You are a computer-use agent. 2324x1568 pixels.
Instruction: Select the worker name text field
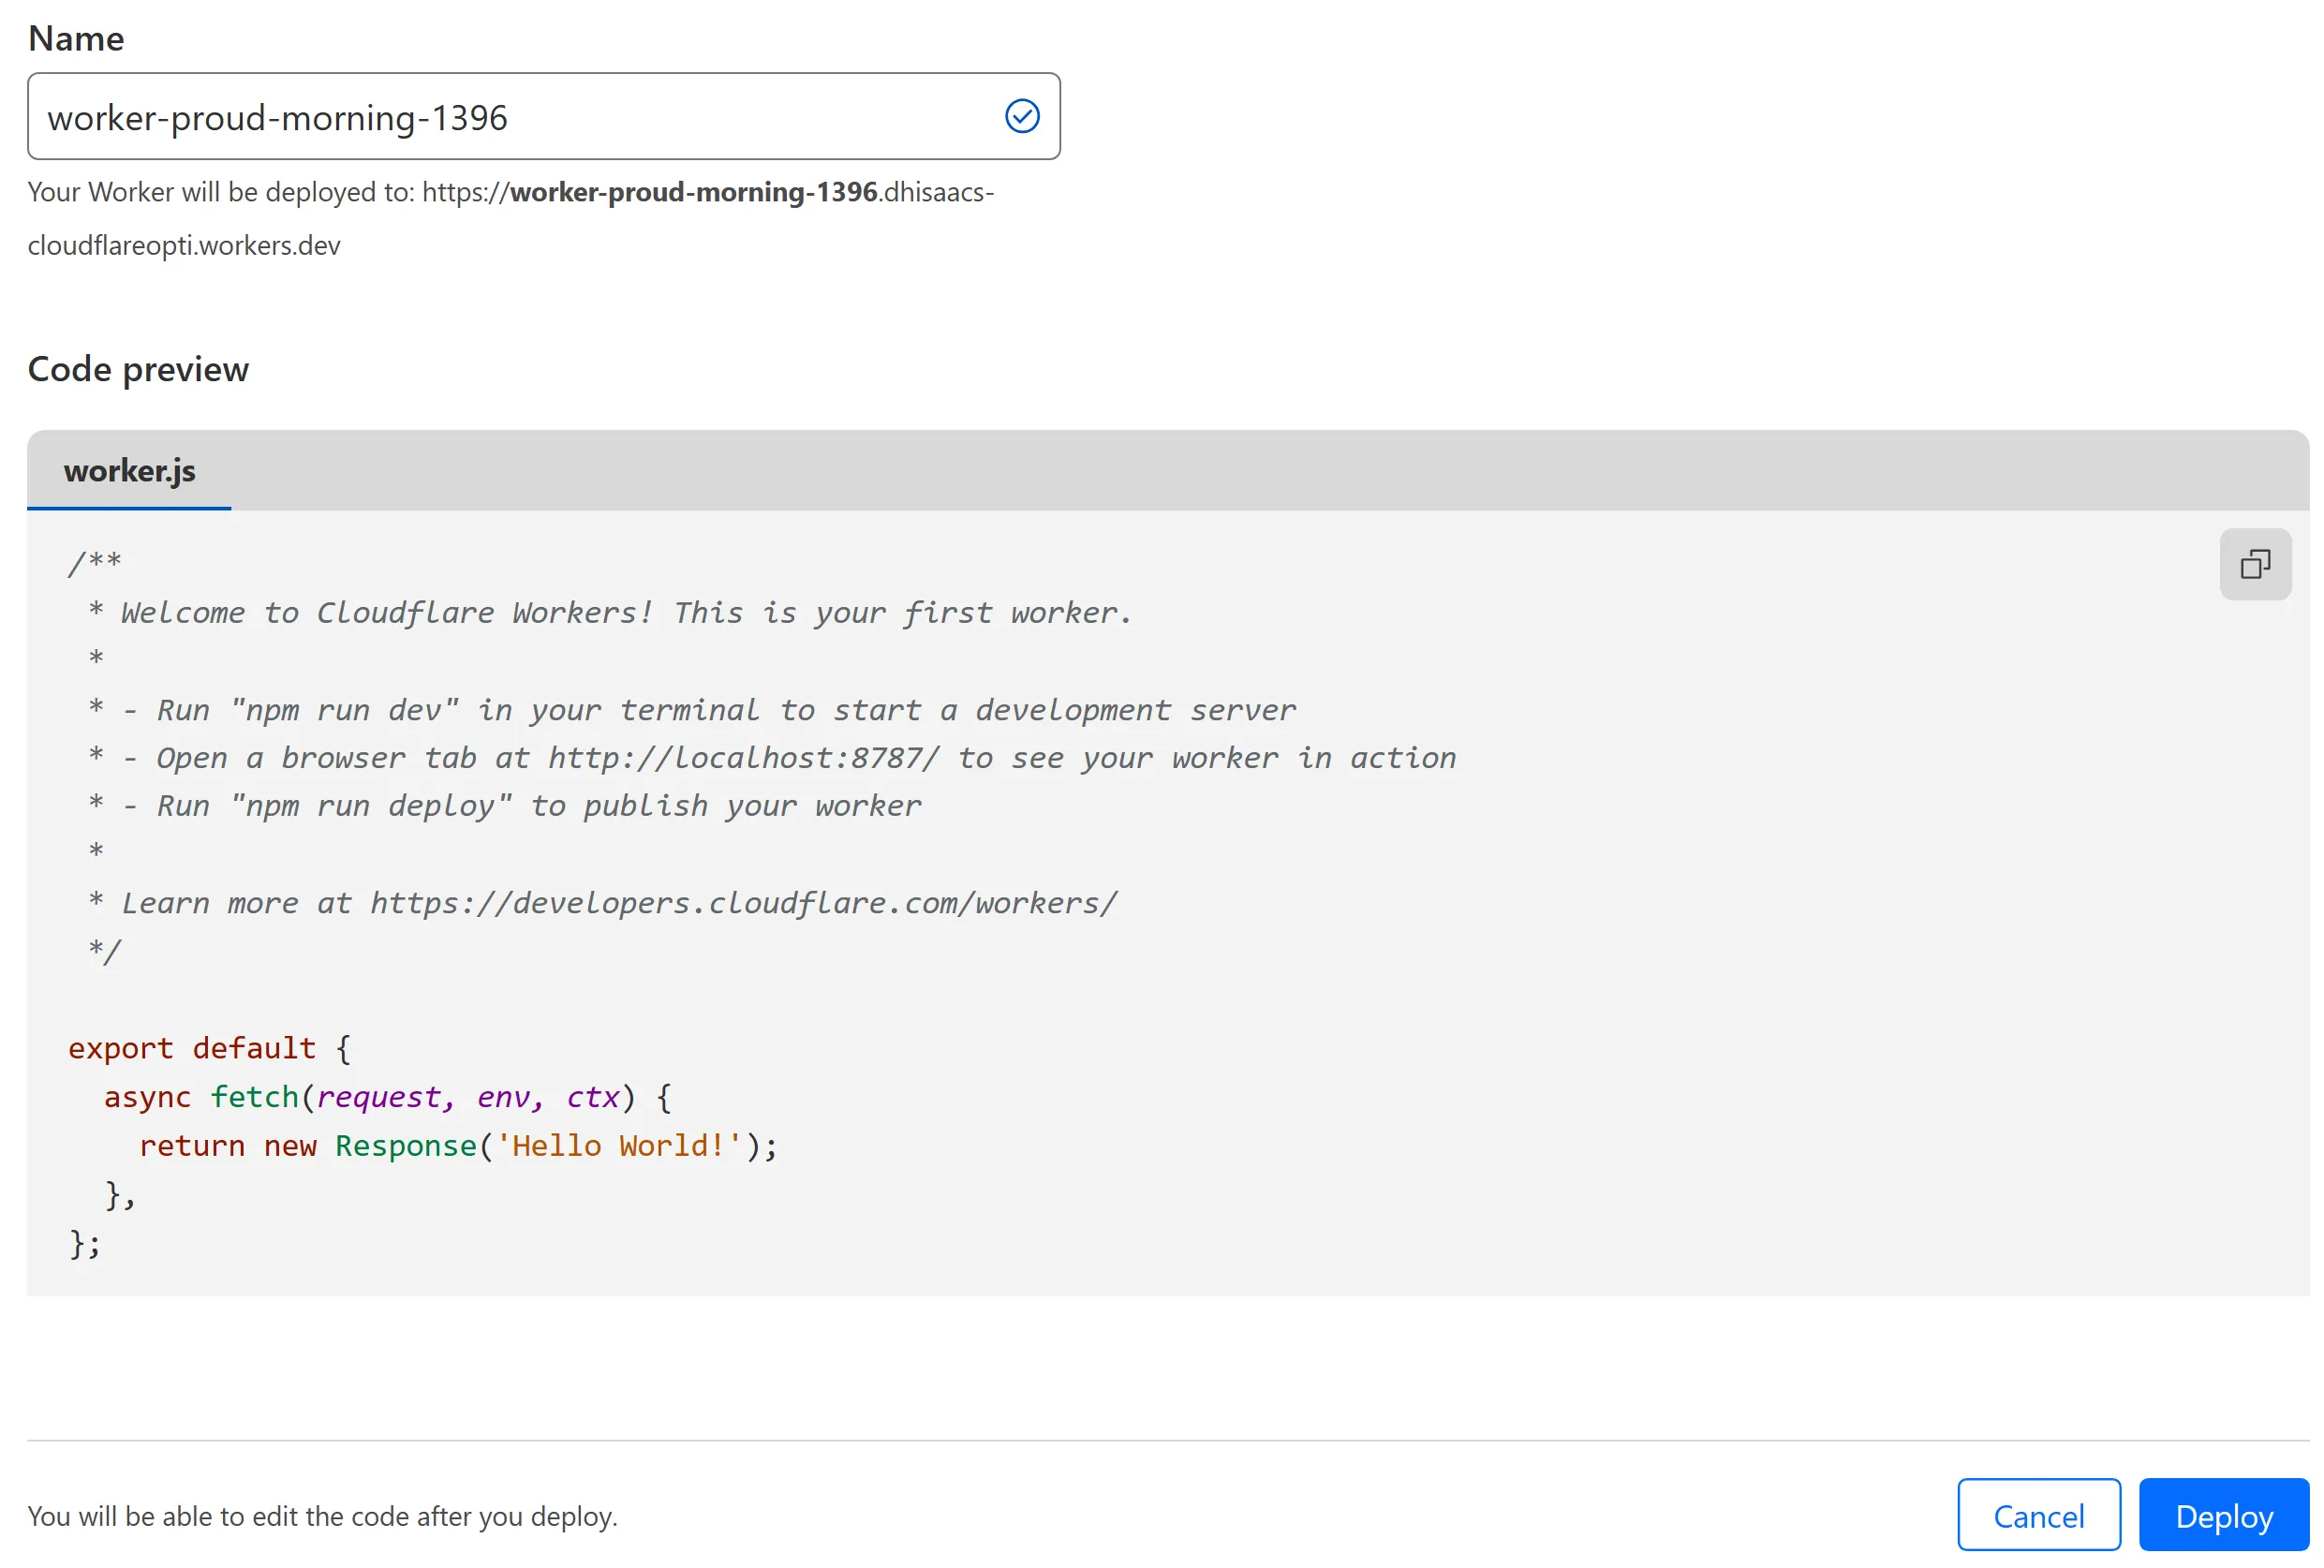[542, 115]
